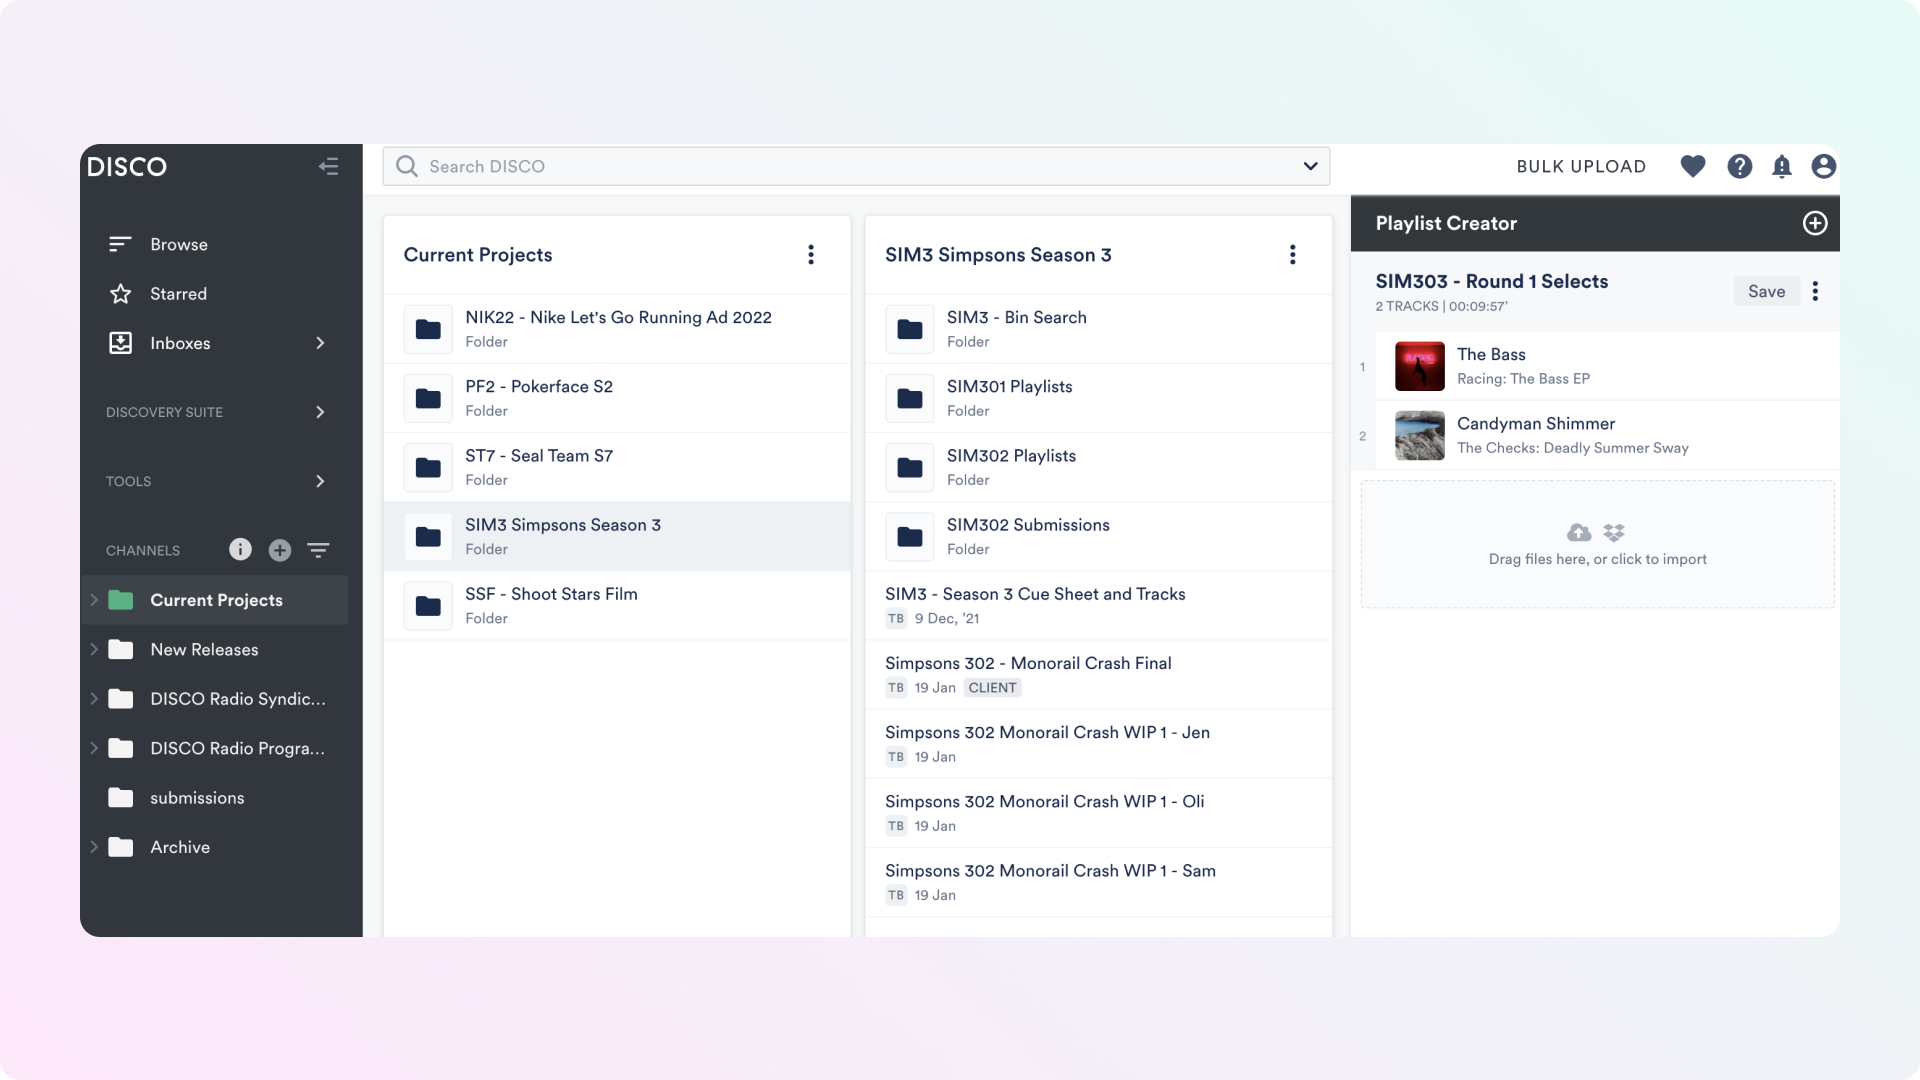
Task: Add a new channel with plus icon
Action: pyautogui.click(x=280, y=550)
